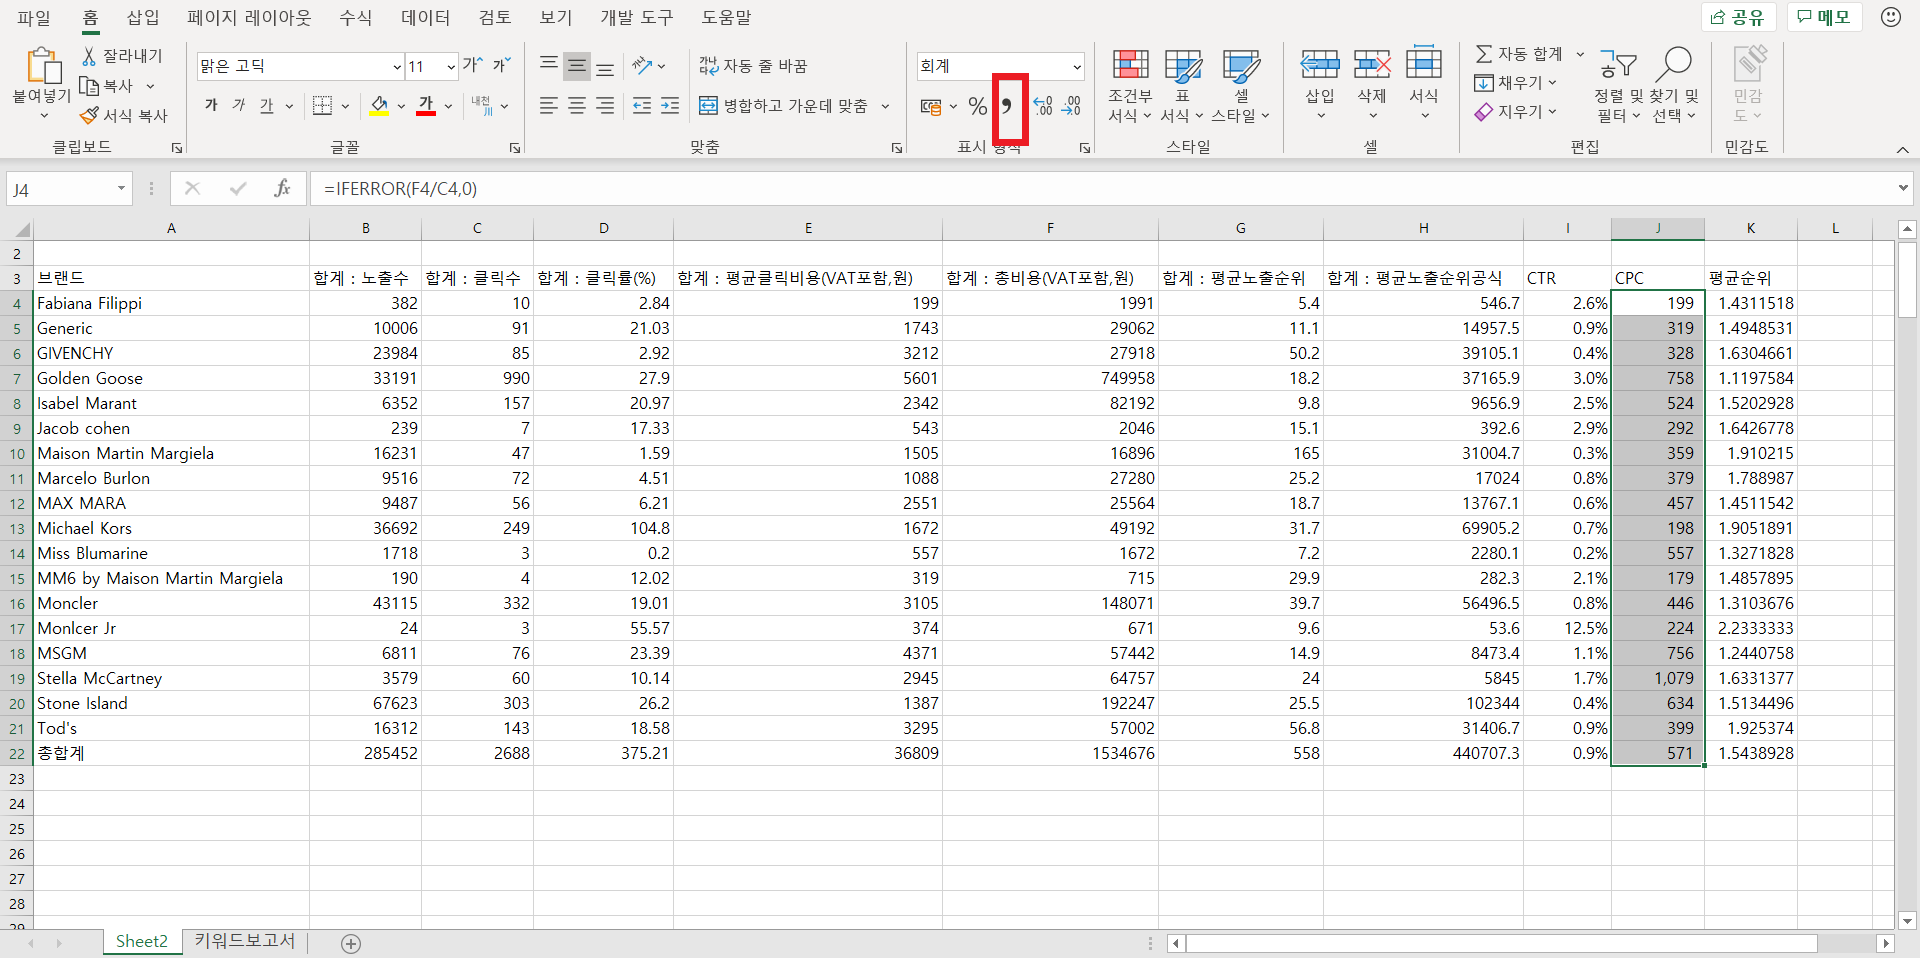Click the Name Box showing J4
Screen dimensions: 1920x958
pyautogui.click(x=69, y=189)
